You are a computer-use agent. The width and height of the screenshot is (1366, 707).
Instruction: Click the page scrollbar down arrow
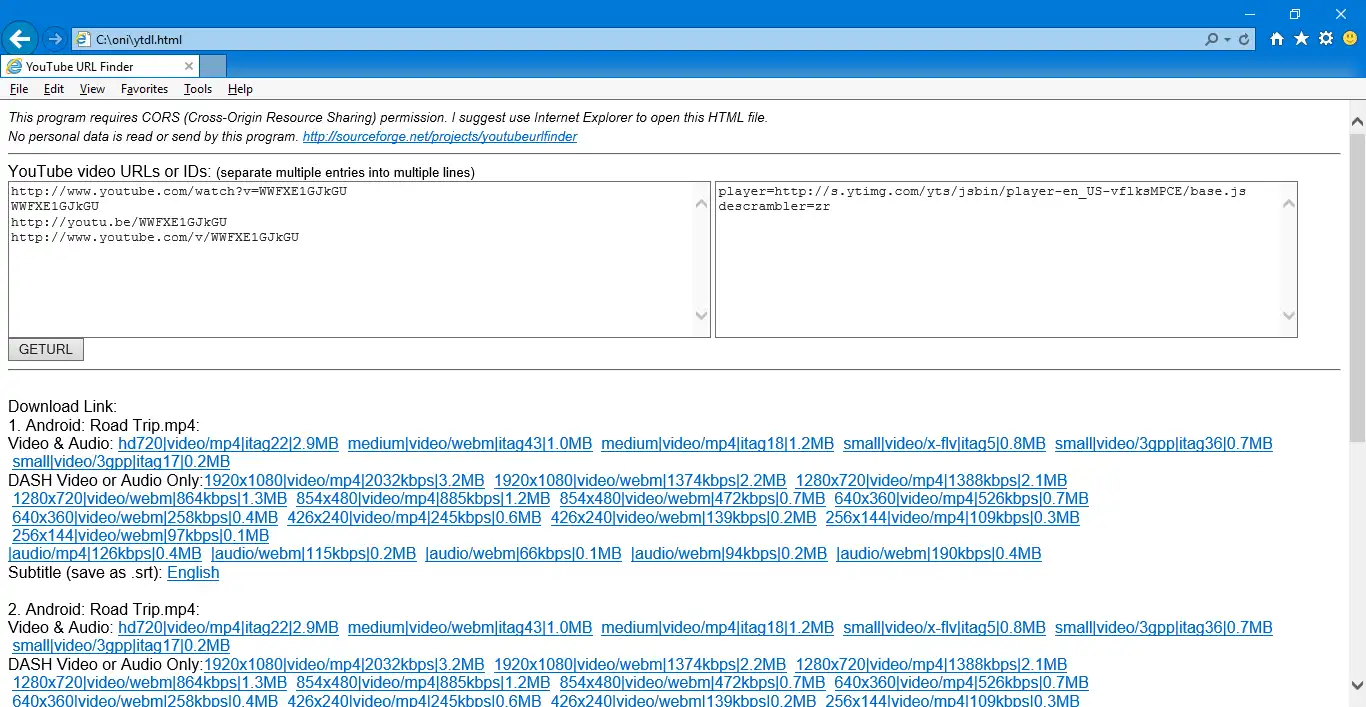pyautogui.click(x=1357, y=686)
